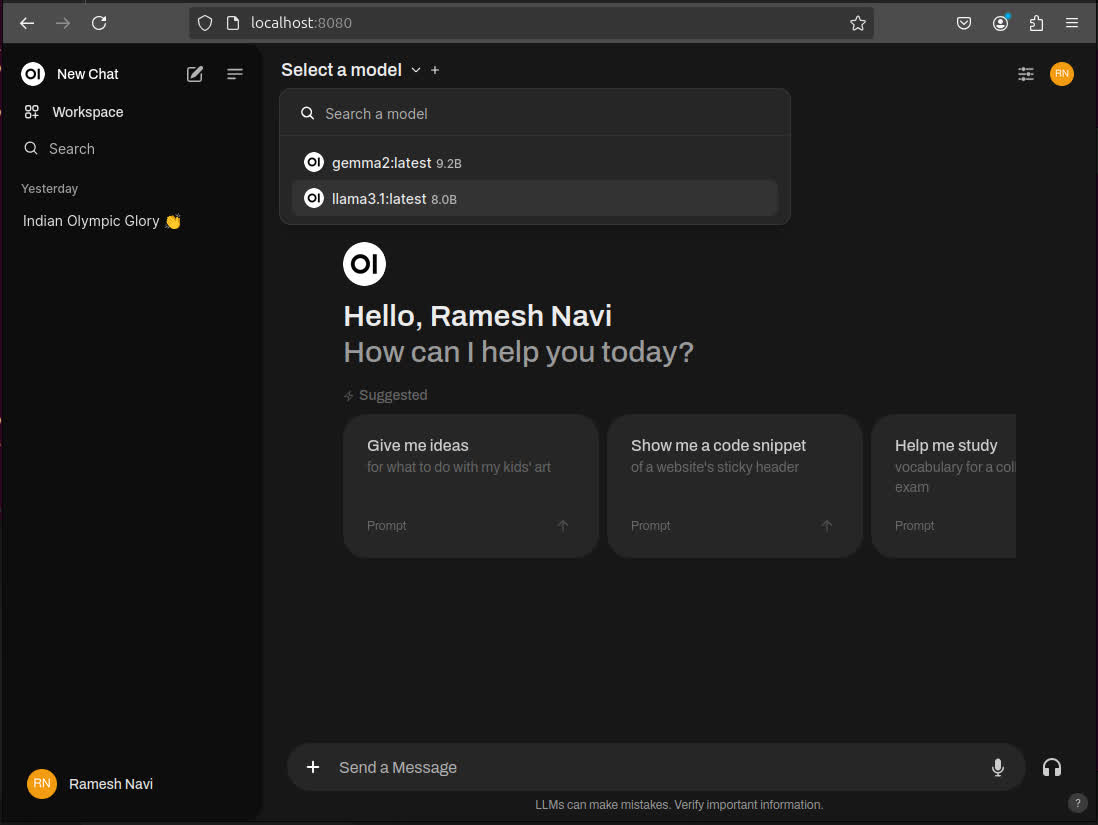Open Search from the sidebar

point(31,148)
